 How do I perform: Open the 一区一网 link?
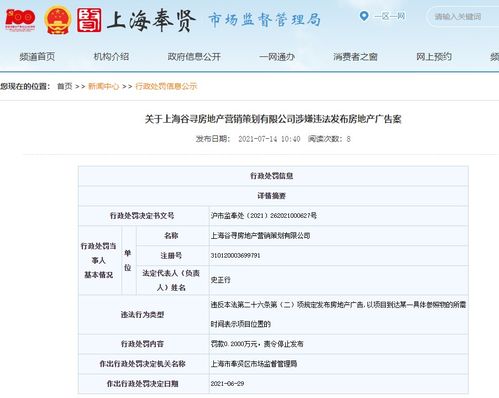coord(389,16)
